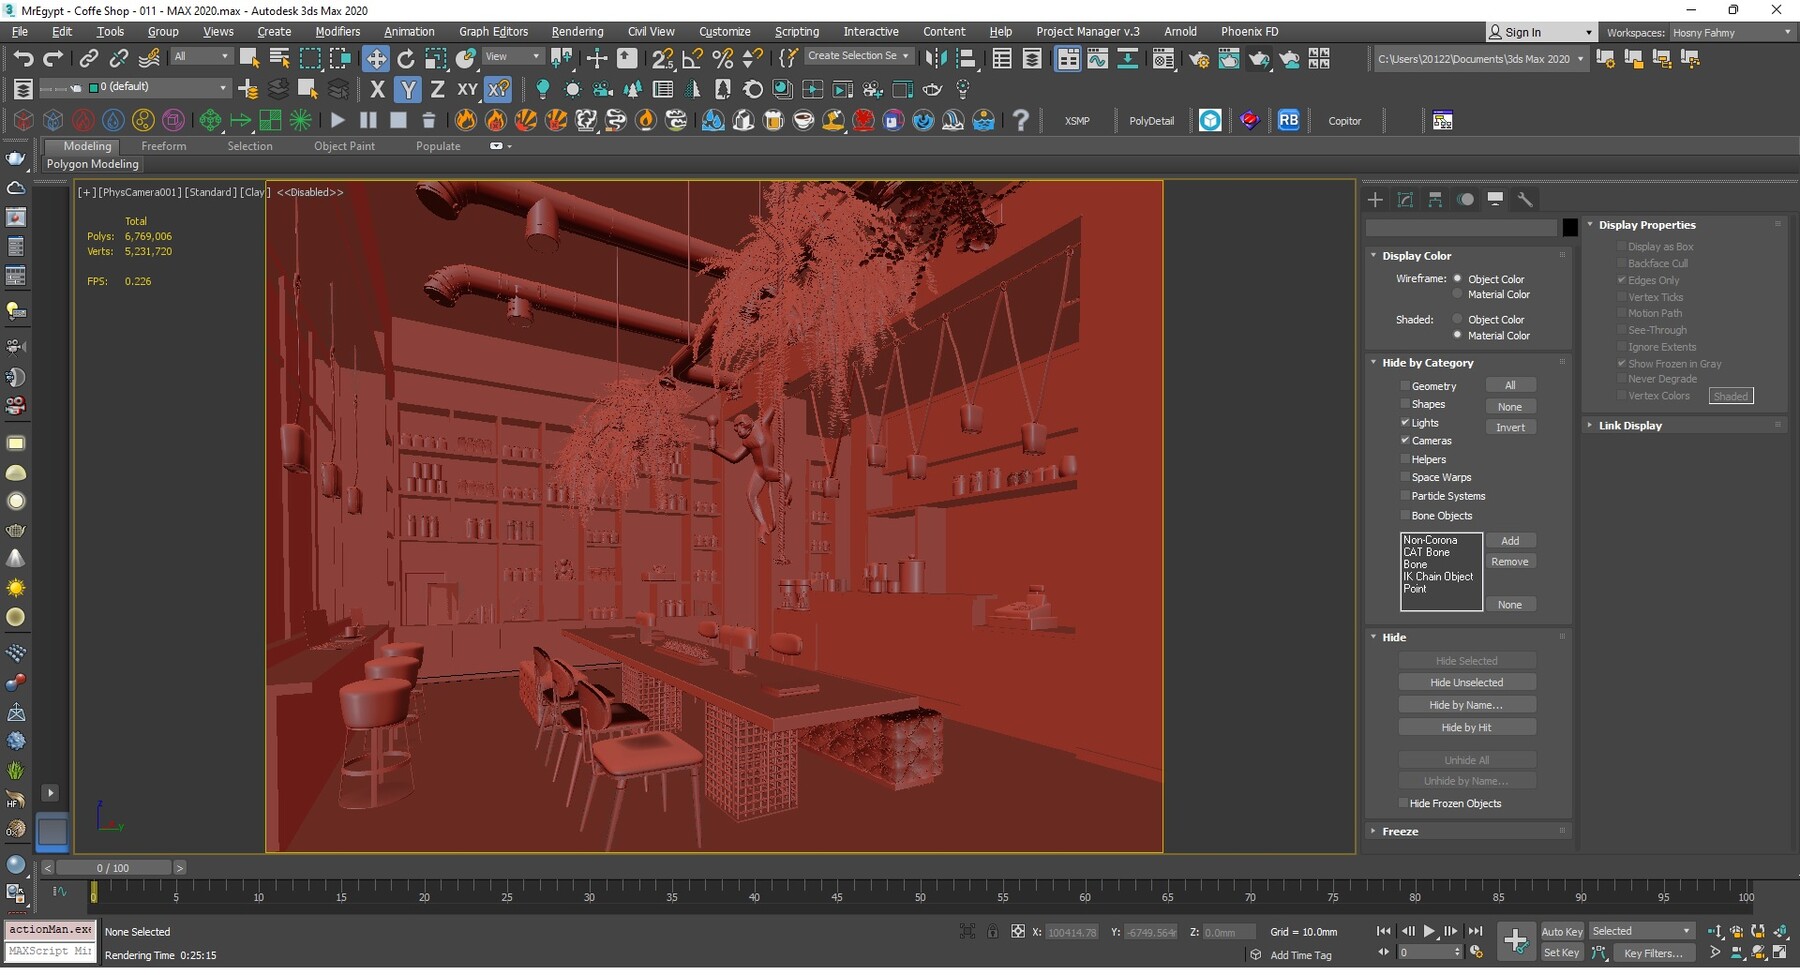This screenshot has height=975, width=1800.
Task: Restrict transform to the X axis
Action: 377,90
